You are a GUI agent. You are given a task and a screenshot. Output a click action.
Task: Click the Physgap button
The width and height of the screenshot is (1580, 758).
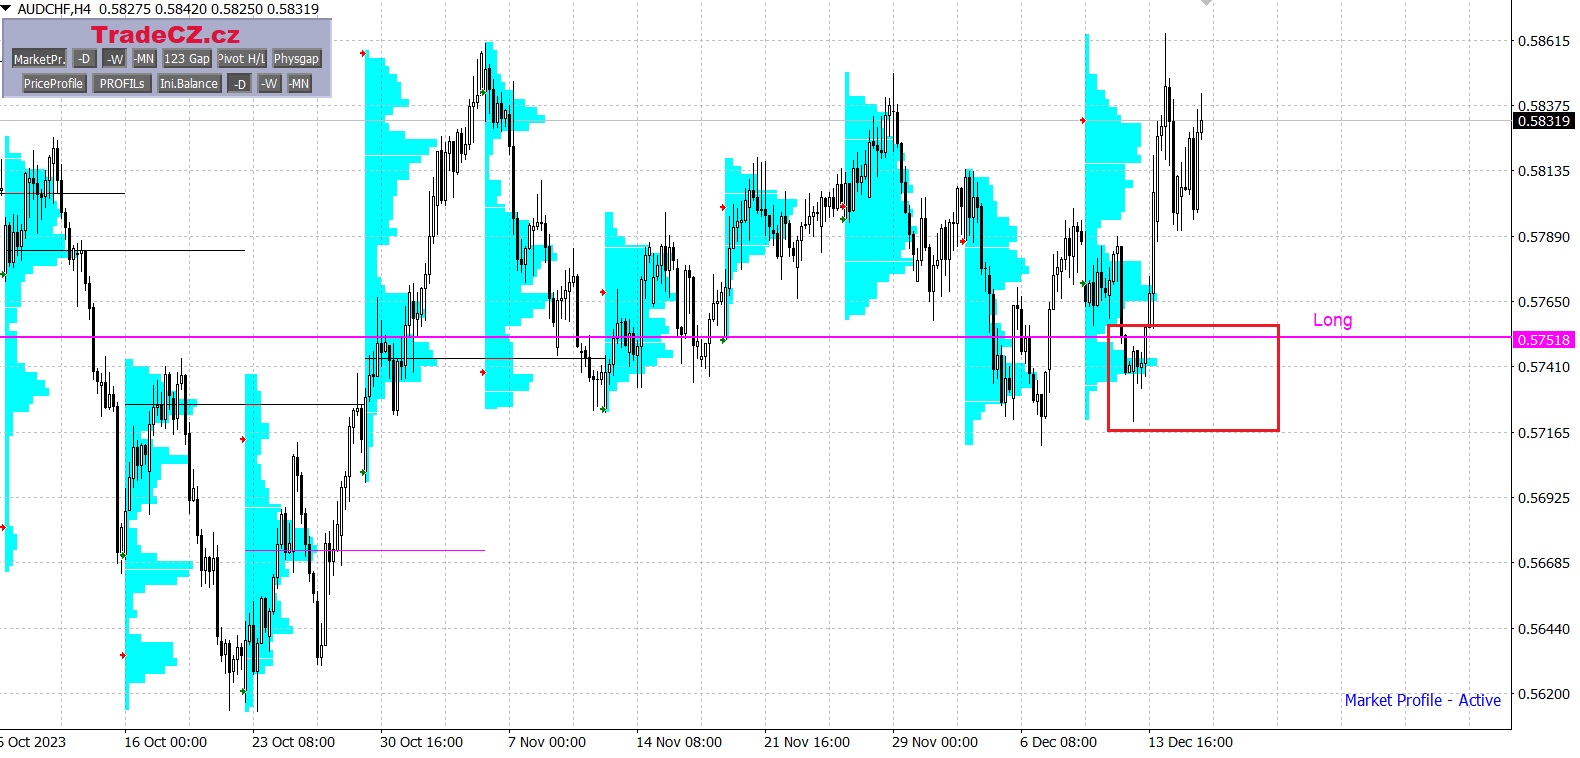tap(296, 59)
